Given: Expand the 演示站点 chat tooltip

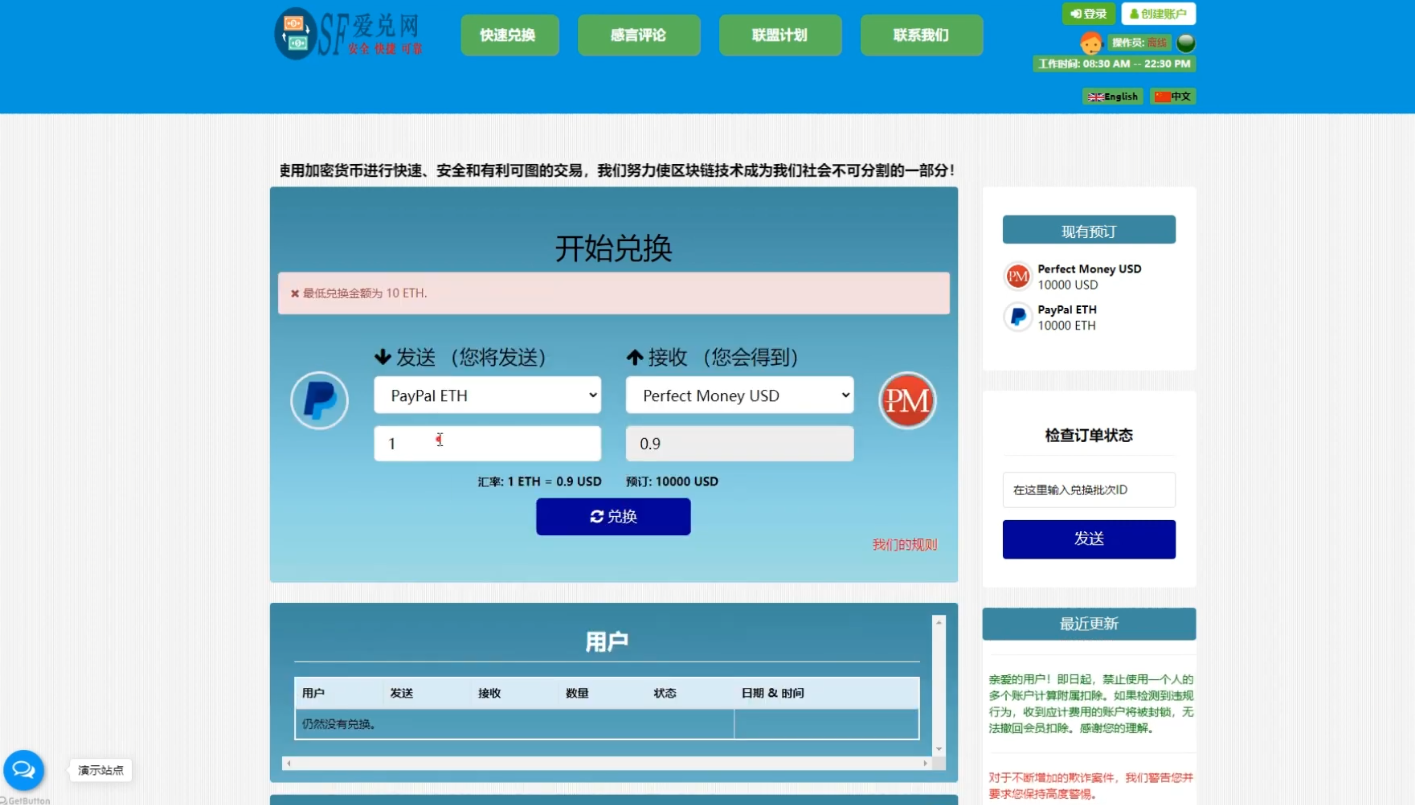Looking at the screenshot, I should click(99, 770).
